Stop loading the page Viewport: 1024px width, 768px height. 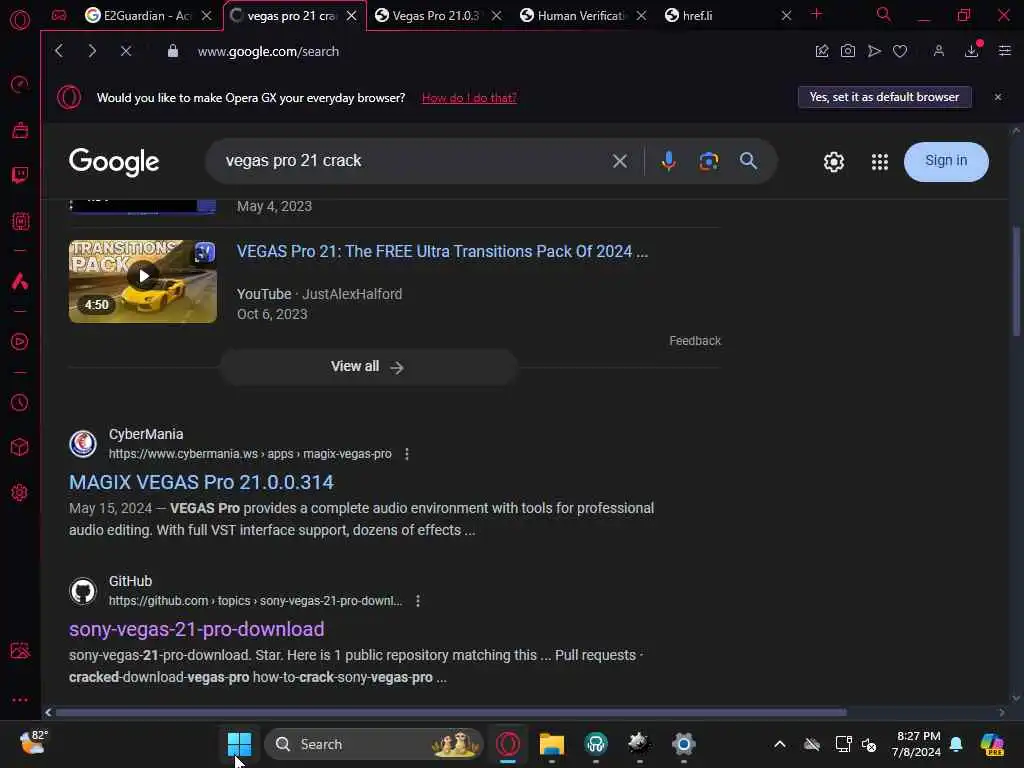point(126,51)
